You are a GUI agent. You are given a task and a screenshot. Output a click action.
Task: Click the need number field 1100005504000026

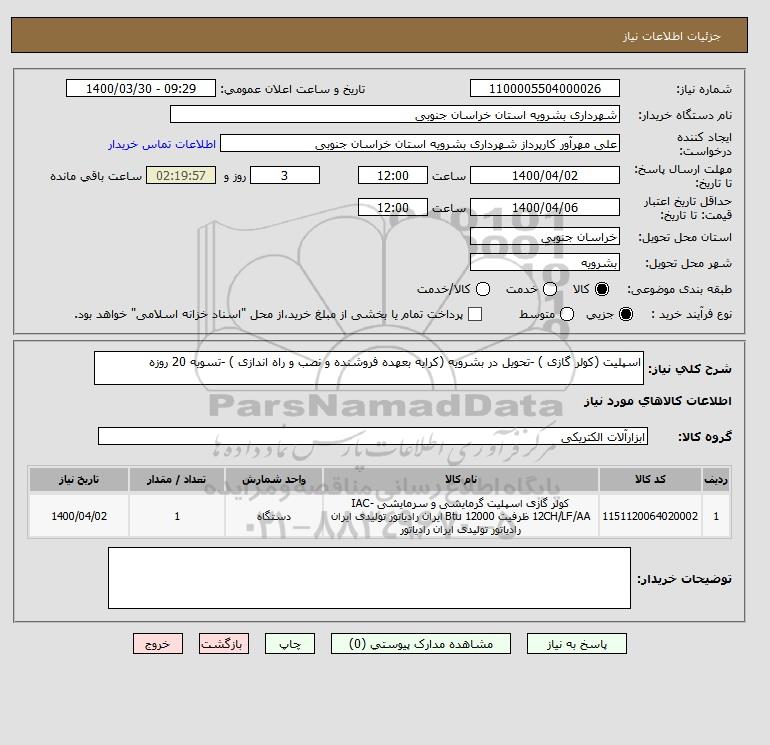[545, 88]
